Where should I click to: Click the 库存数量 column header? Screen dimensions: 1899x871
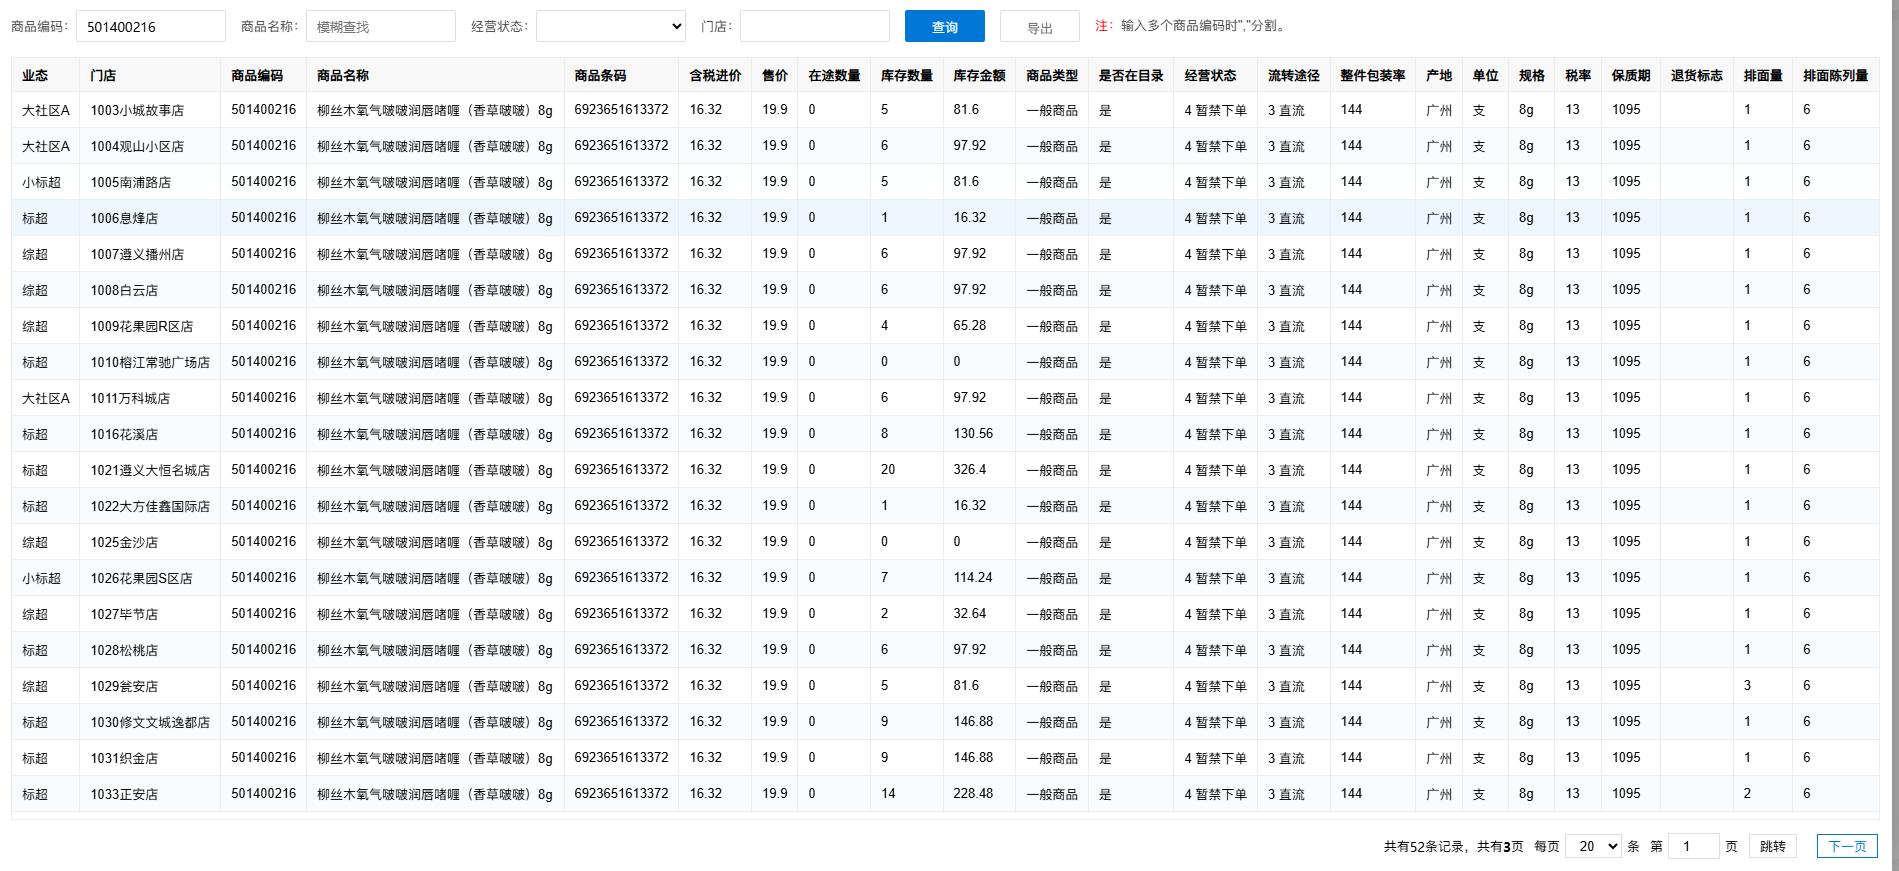906,76
